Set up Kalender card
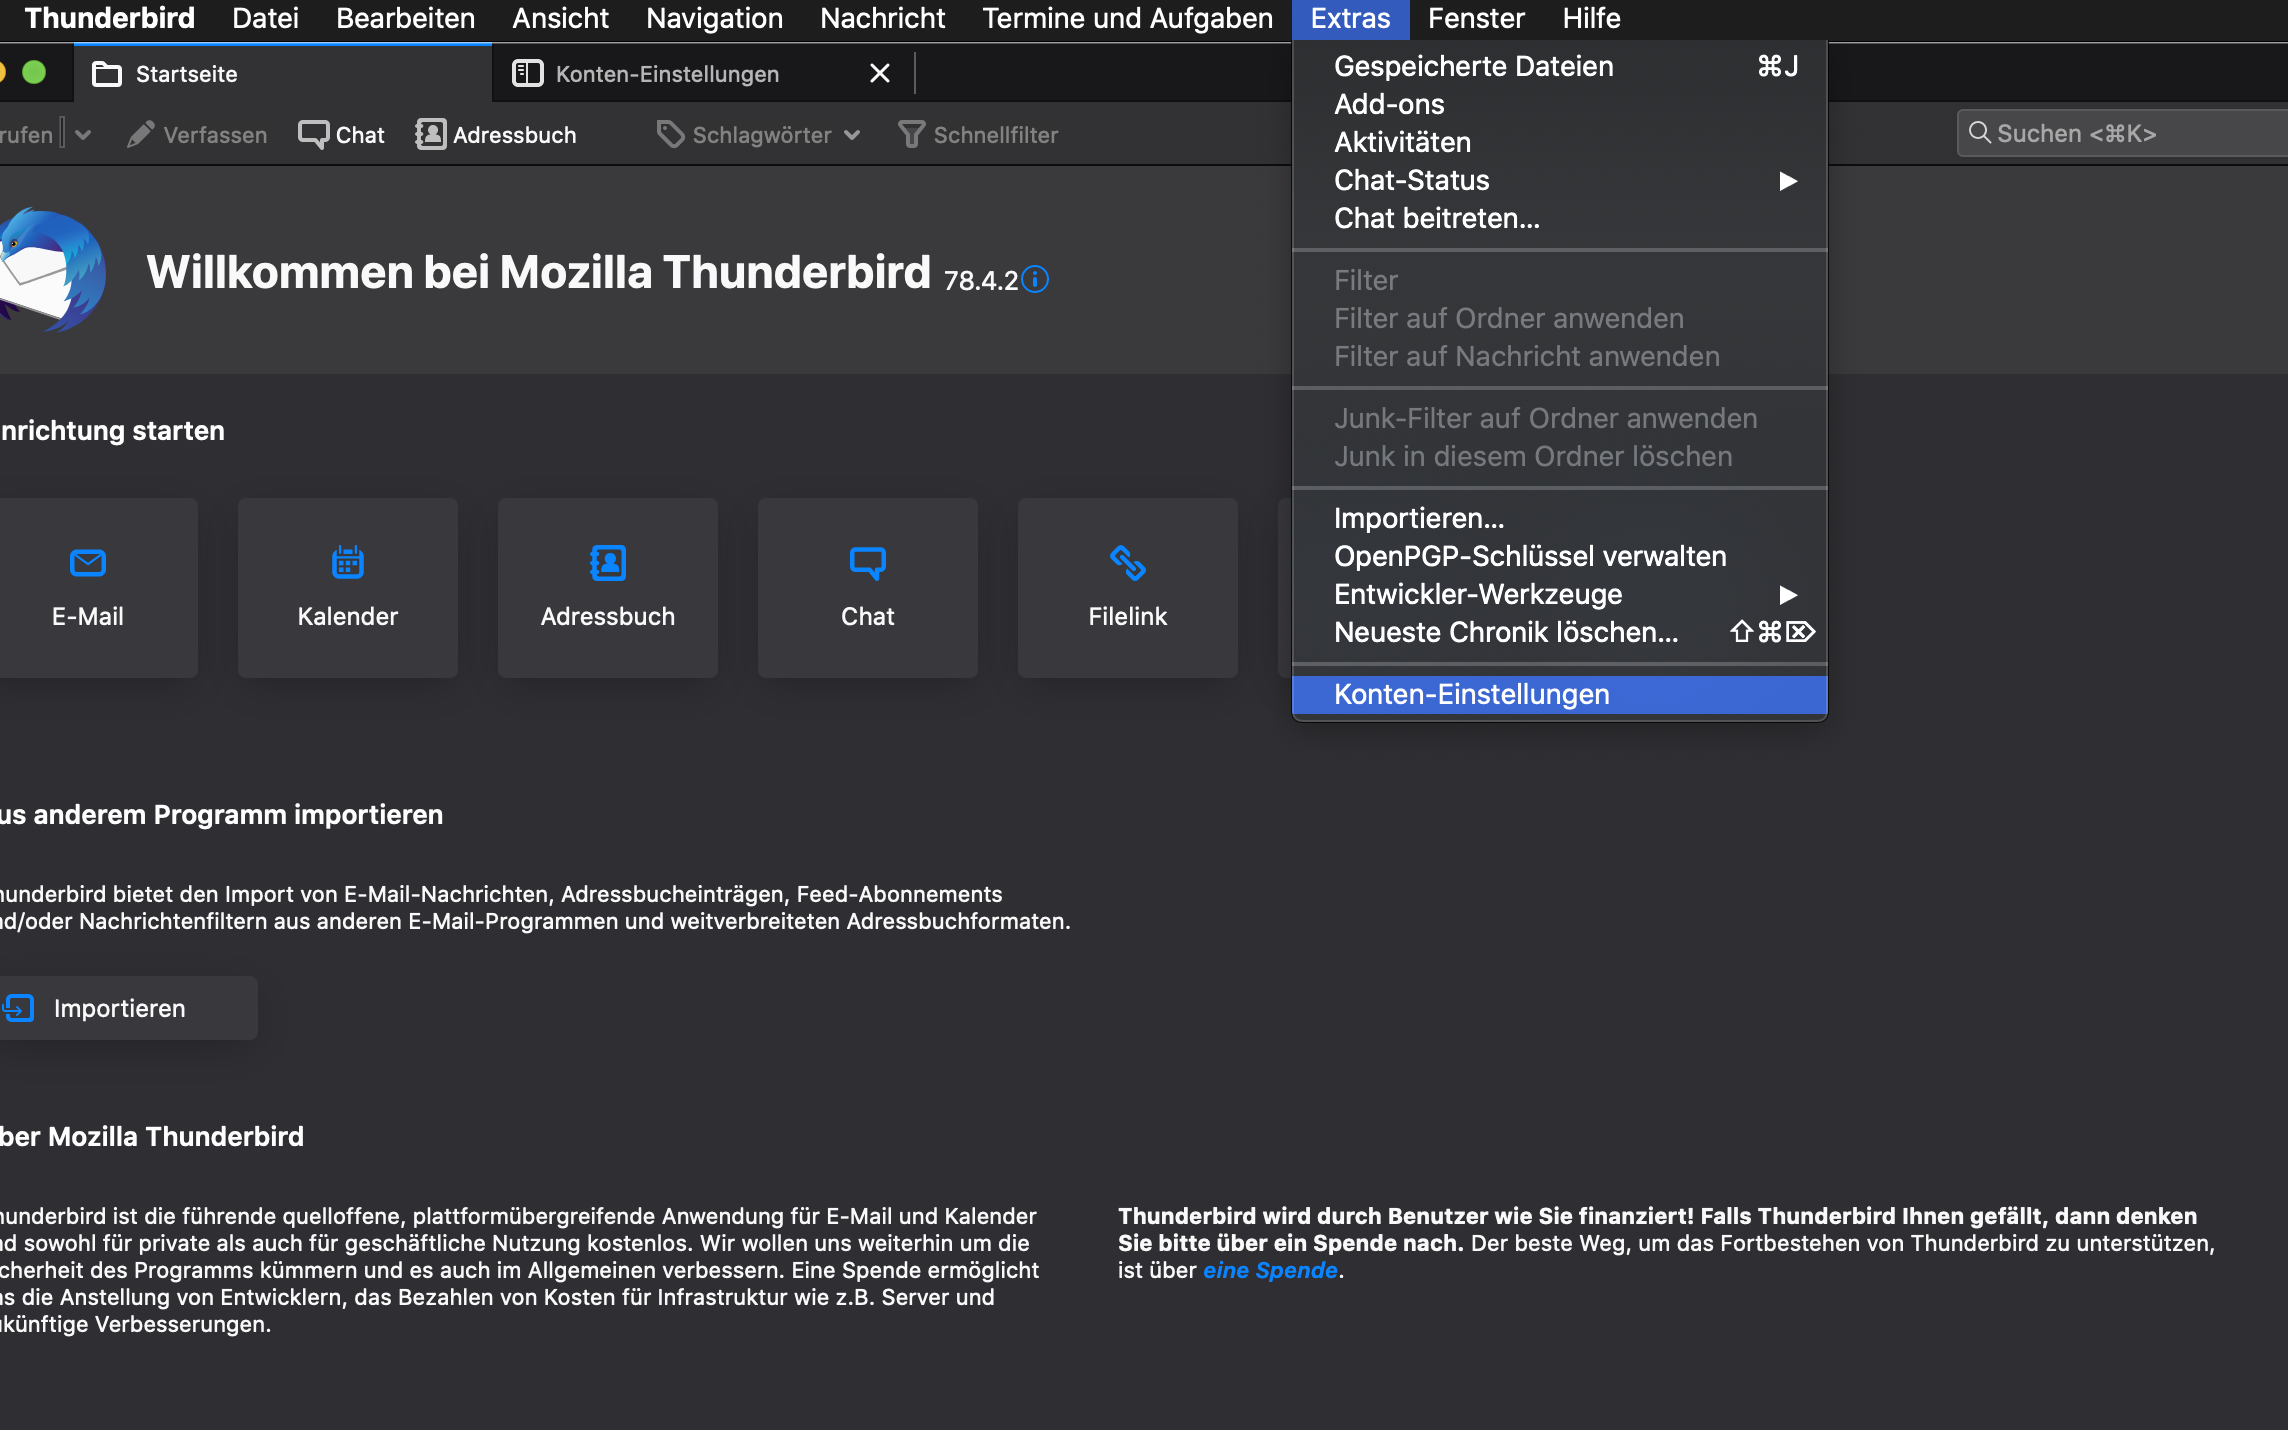Image resolution: width=2288 pixels, height=1430 pixels. pyautogui.click(x=348, y=588)
